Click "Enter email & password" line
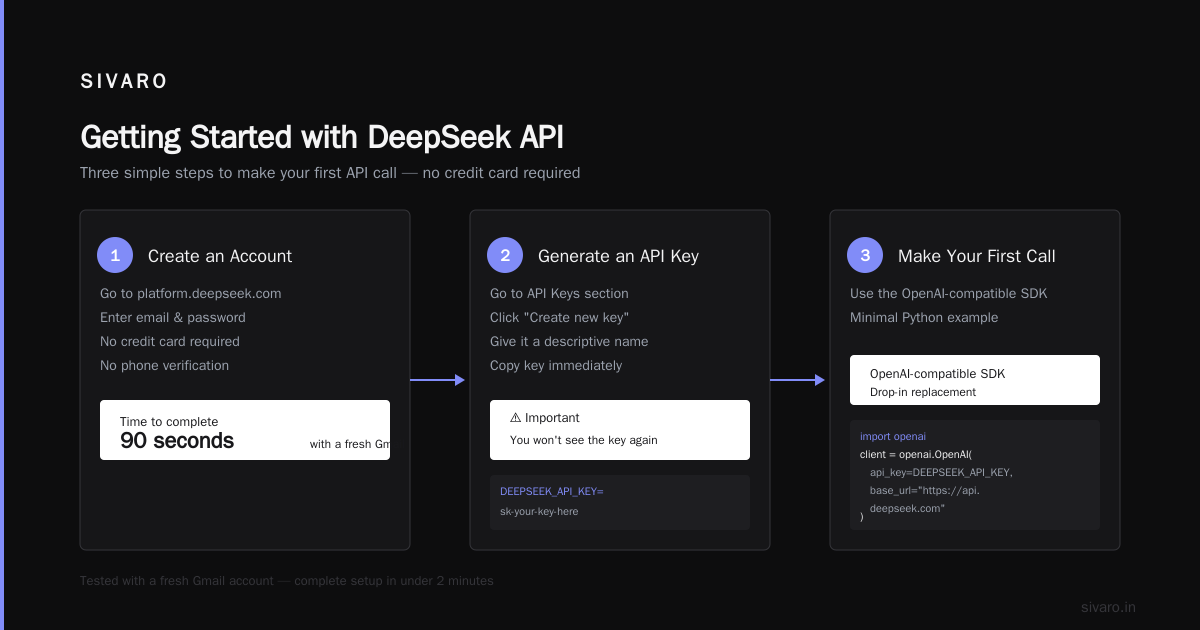The image size is (1200, 630). coord(173,317)
